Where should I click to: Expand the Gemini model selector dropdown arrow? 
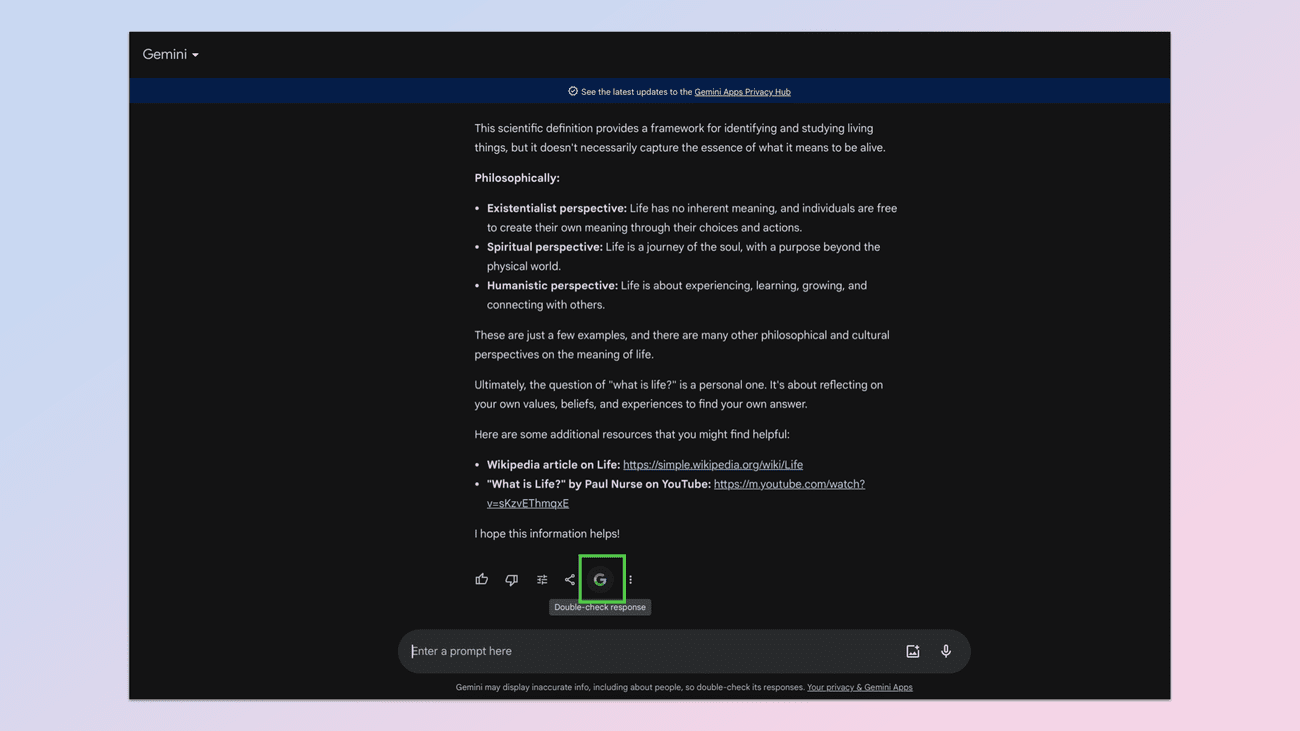(x=194, y=54)
